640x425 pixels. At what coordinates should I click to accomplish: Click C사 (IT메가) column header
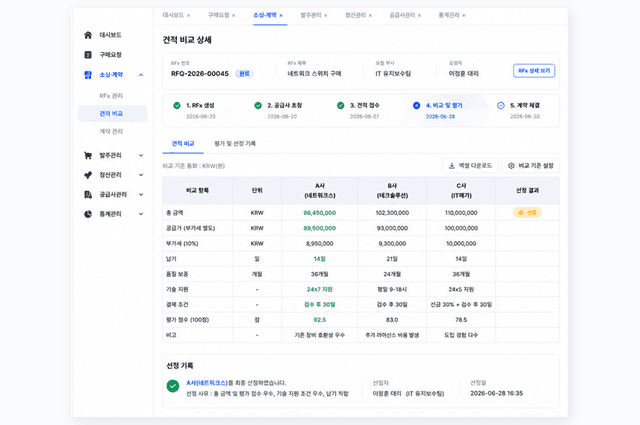coord(461,191)
